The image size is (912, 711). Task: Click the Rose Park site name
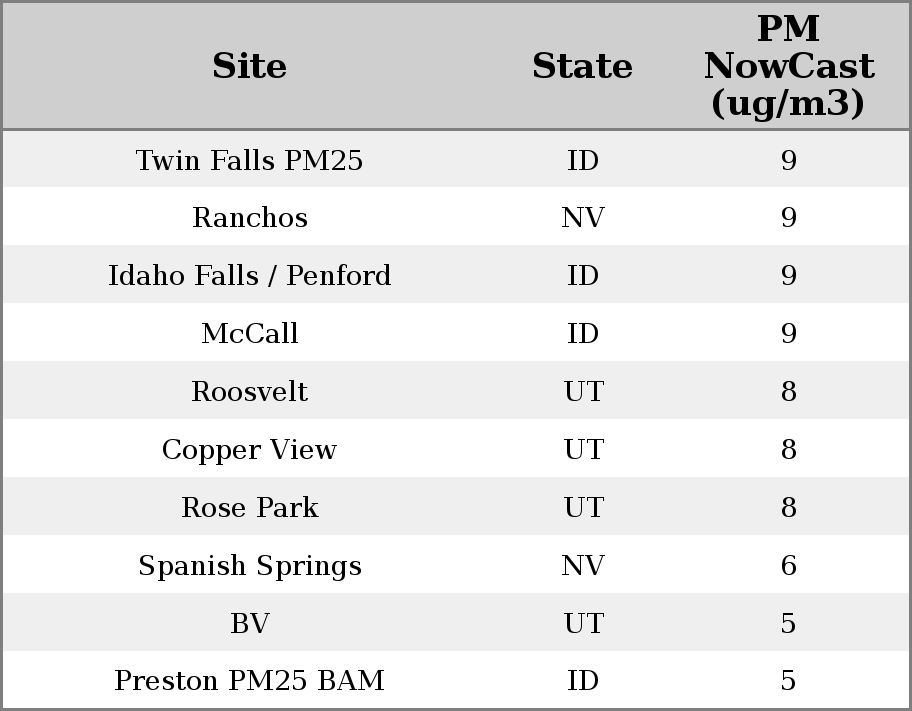click(x=249, y=508)
